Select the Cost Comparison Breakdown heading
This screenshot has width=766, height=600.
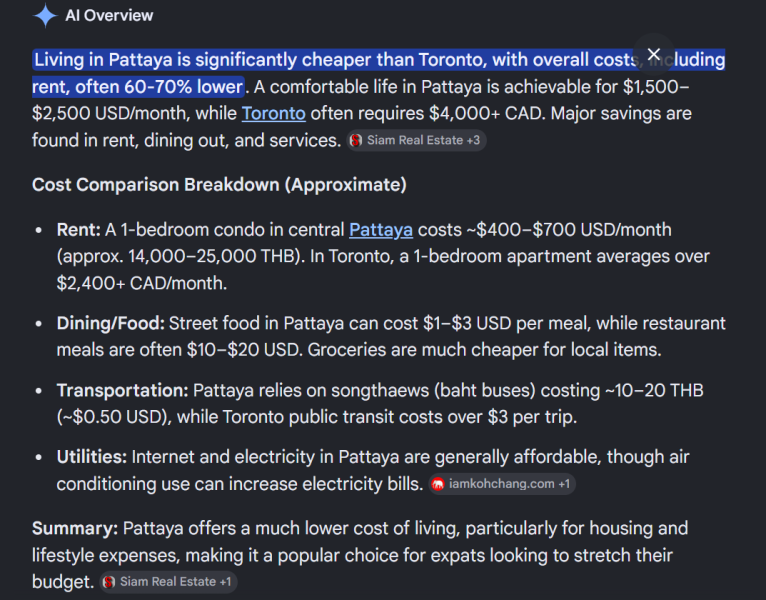(x=219, y=185)
